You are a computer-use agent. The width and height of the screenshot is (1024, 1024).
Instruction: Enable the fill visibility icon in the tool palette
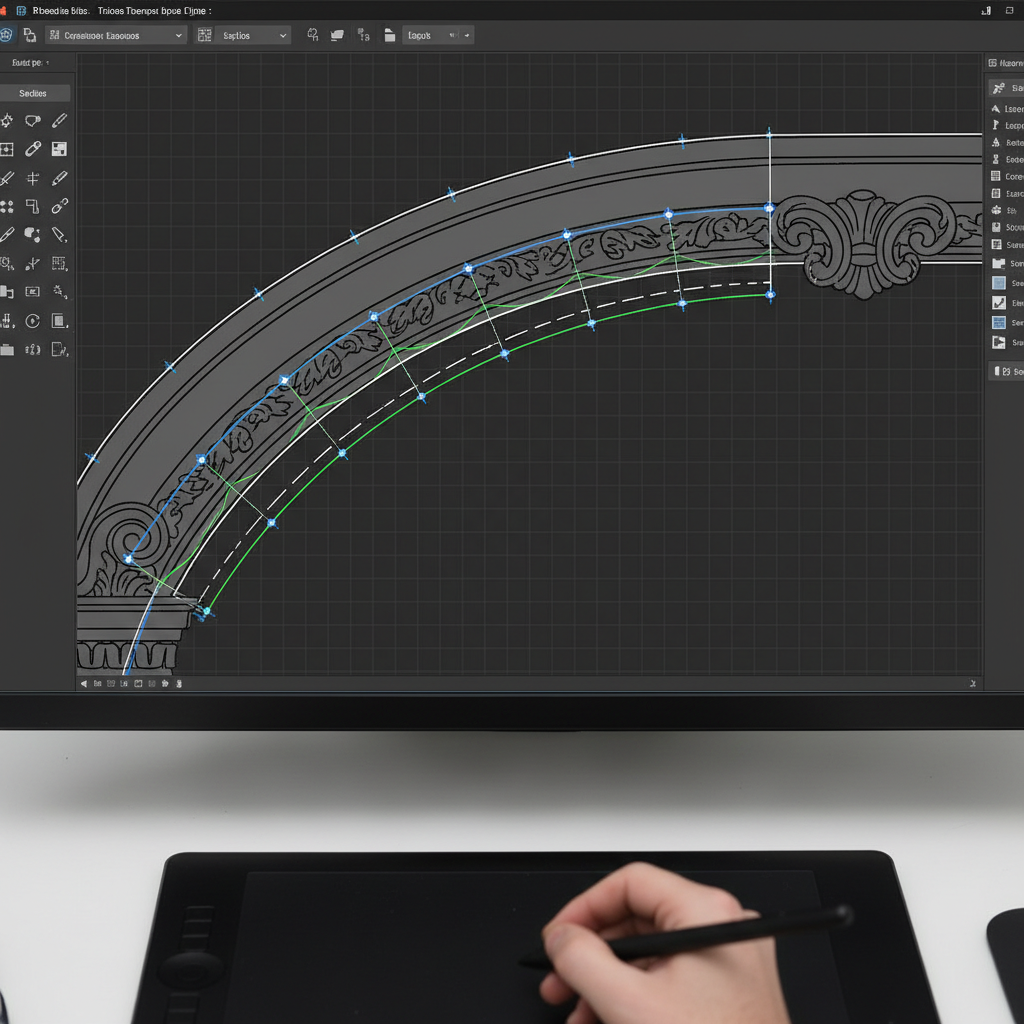click(58, 150)
